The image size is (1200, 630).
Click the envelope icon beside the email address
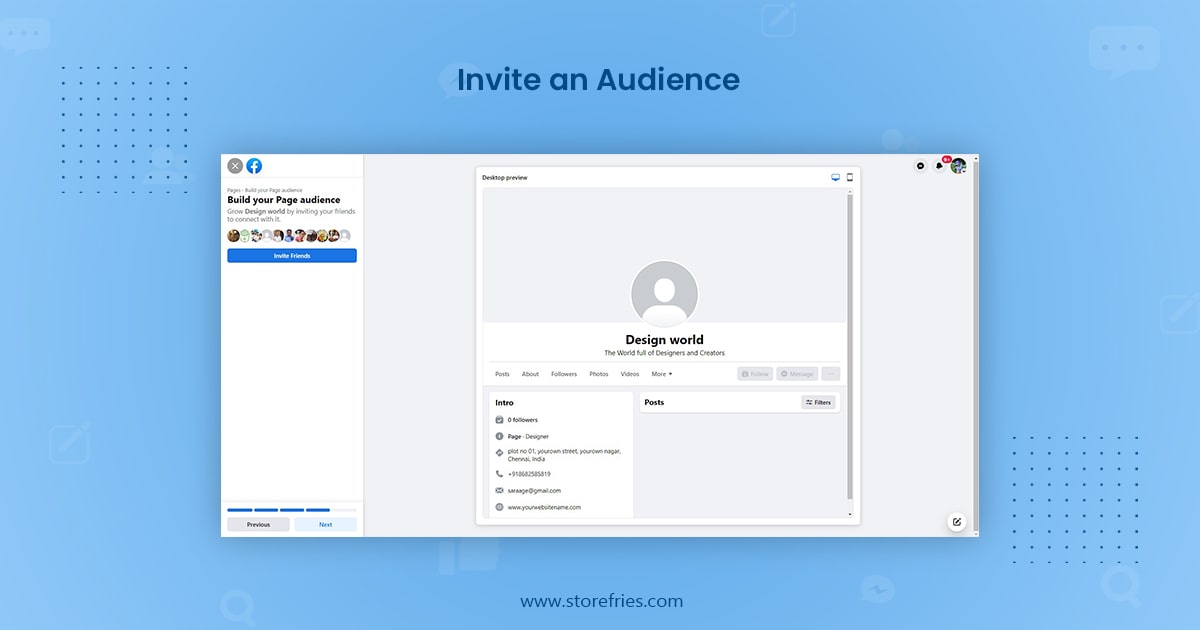click(499, 491)
